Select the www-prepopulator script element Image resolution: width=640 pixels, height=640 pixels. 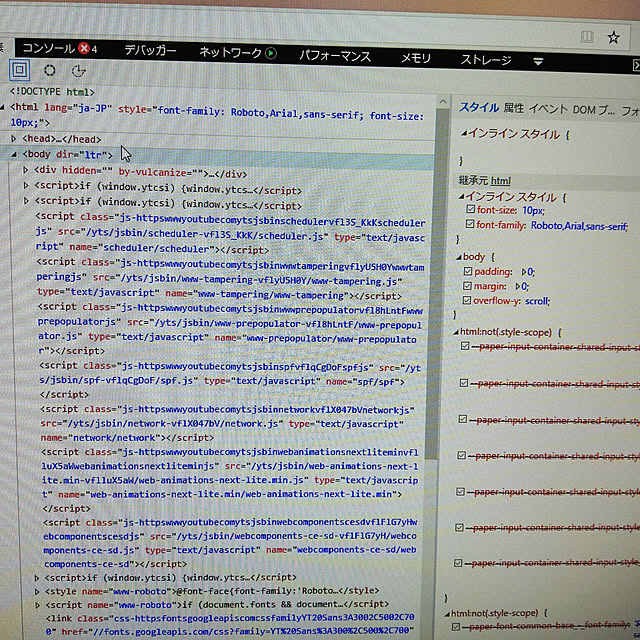click(230, 330)
